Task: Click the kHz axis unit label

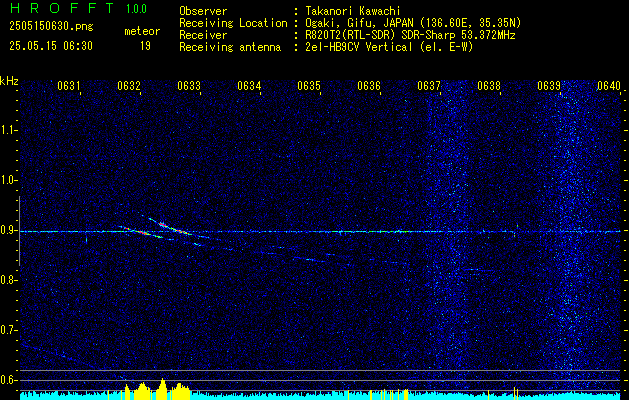Action: point(9,81)
